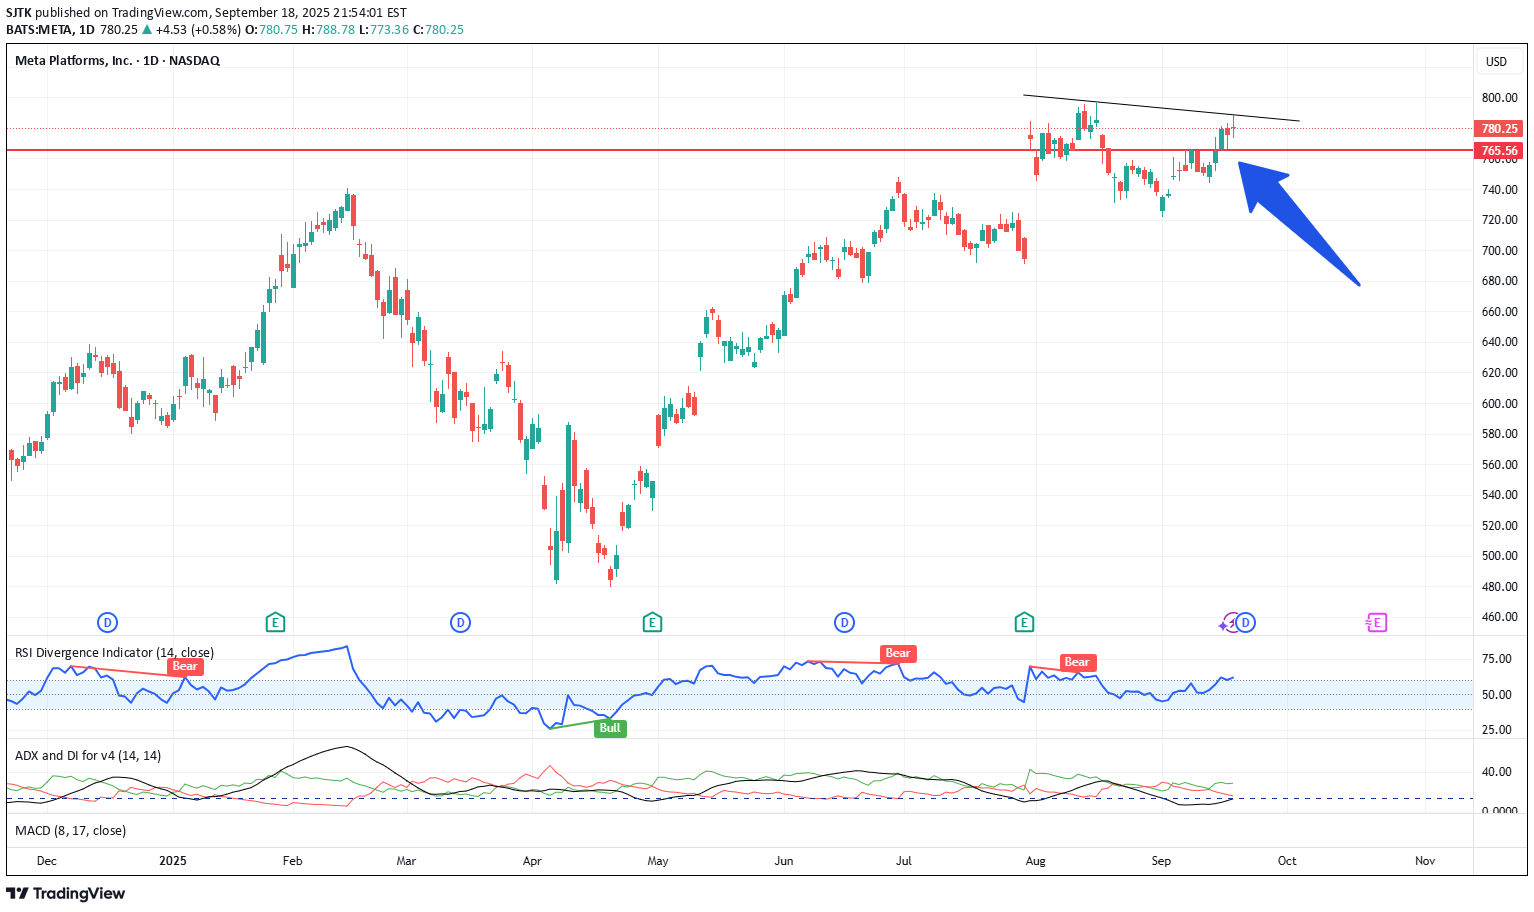This screenshot has width=1534, height=912.
Task: Click the Sep label on time axis
Action: (1161, 861)
